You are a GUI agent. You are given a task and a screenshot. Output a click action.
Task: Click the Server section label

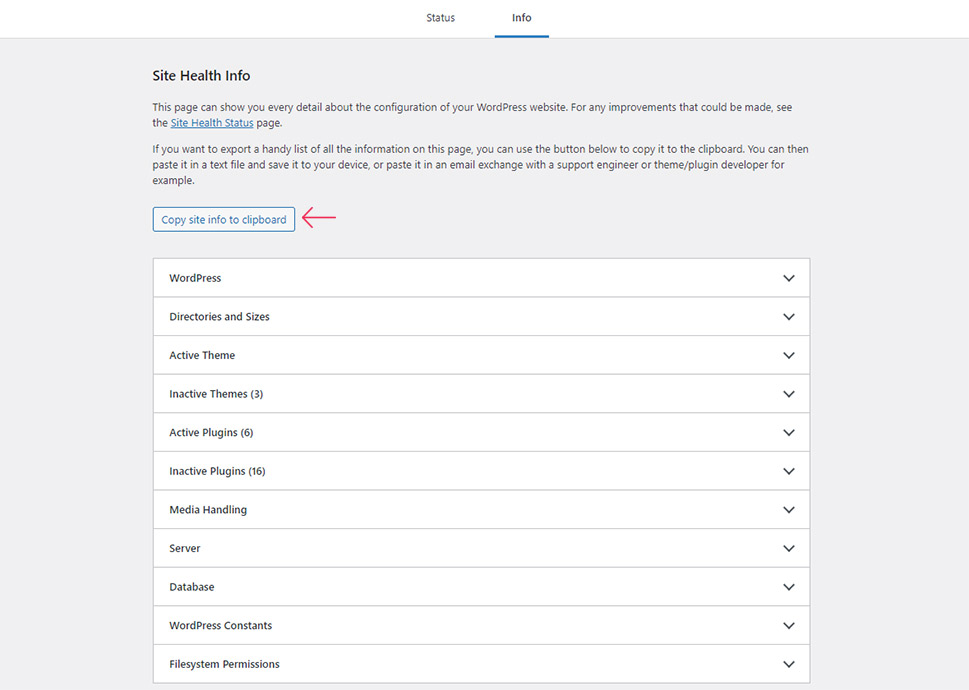(185, 549)
